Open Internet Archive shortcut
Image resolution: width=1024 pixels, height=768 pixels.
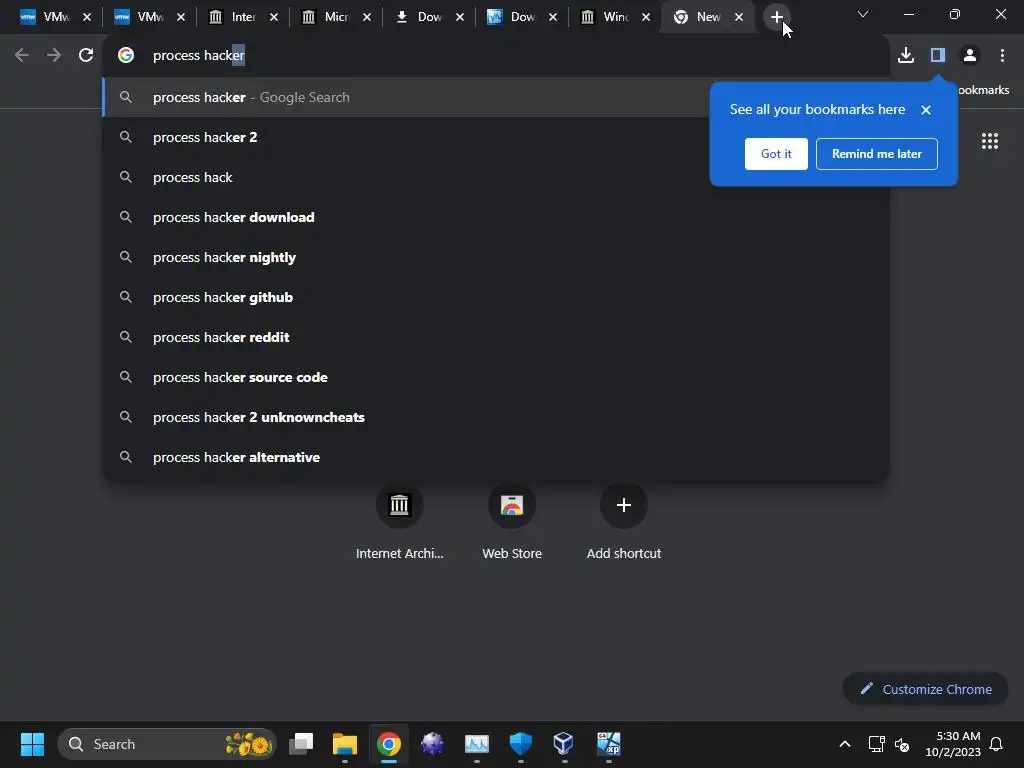pyautogui.click(x=400, y=523)
